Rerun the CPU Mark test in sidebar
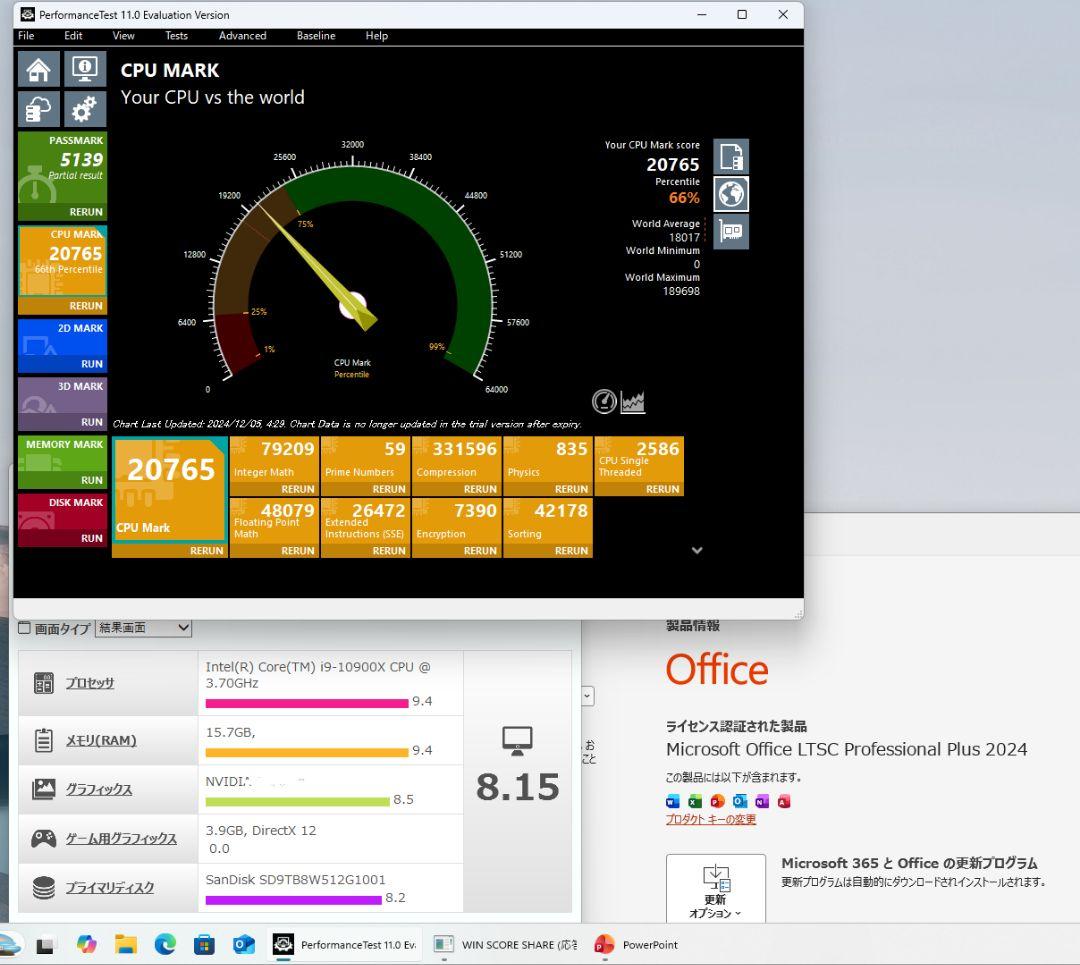This screenshot has height=965, width=1080. click(86, 306)
